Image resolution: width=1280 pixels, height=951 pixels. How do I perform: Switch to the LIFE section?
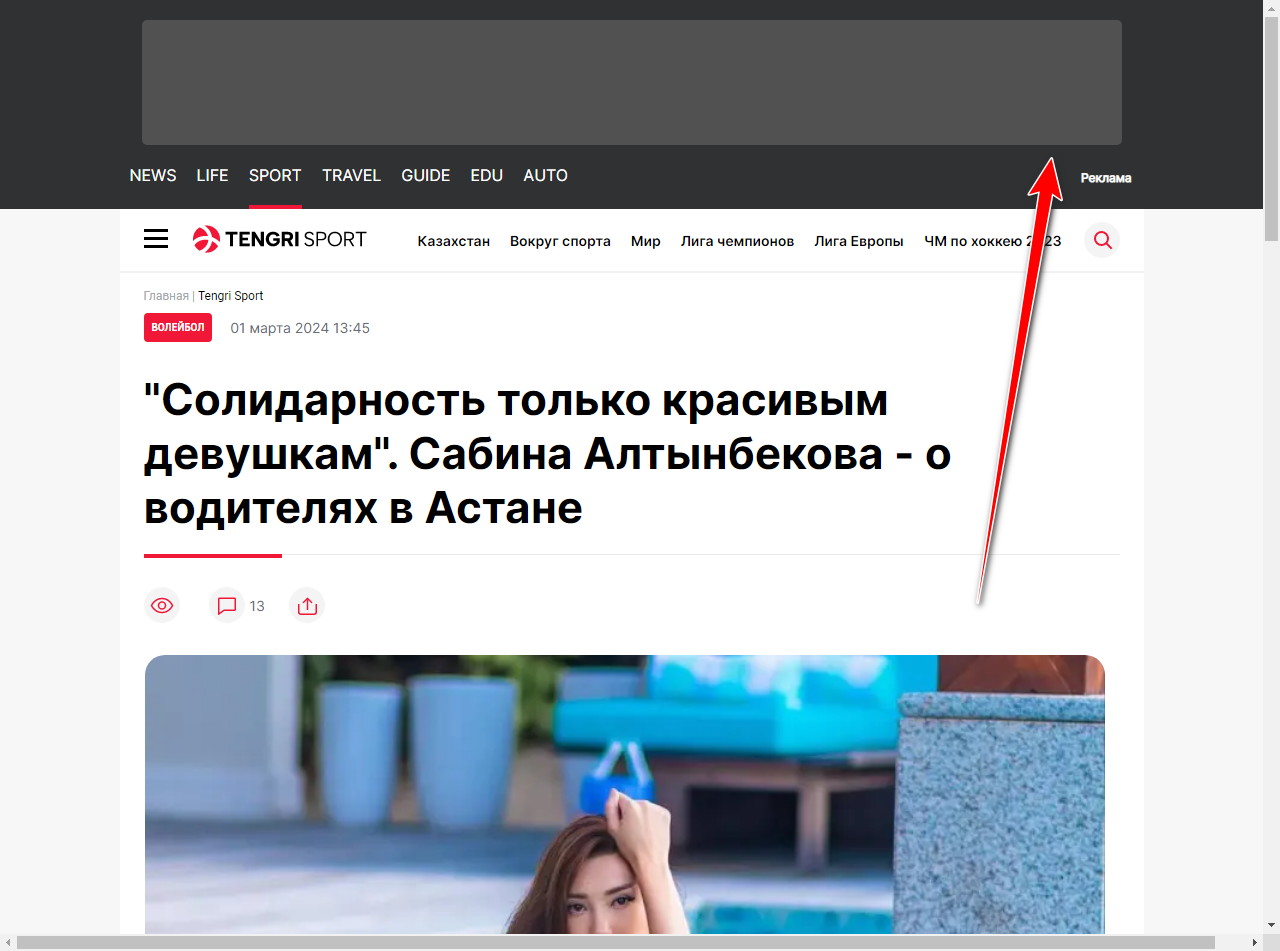[x=212, y=176]
